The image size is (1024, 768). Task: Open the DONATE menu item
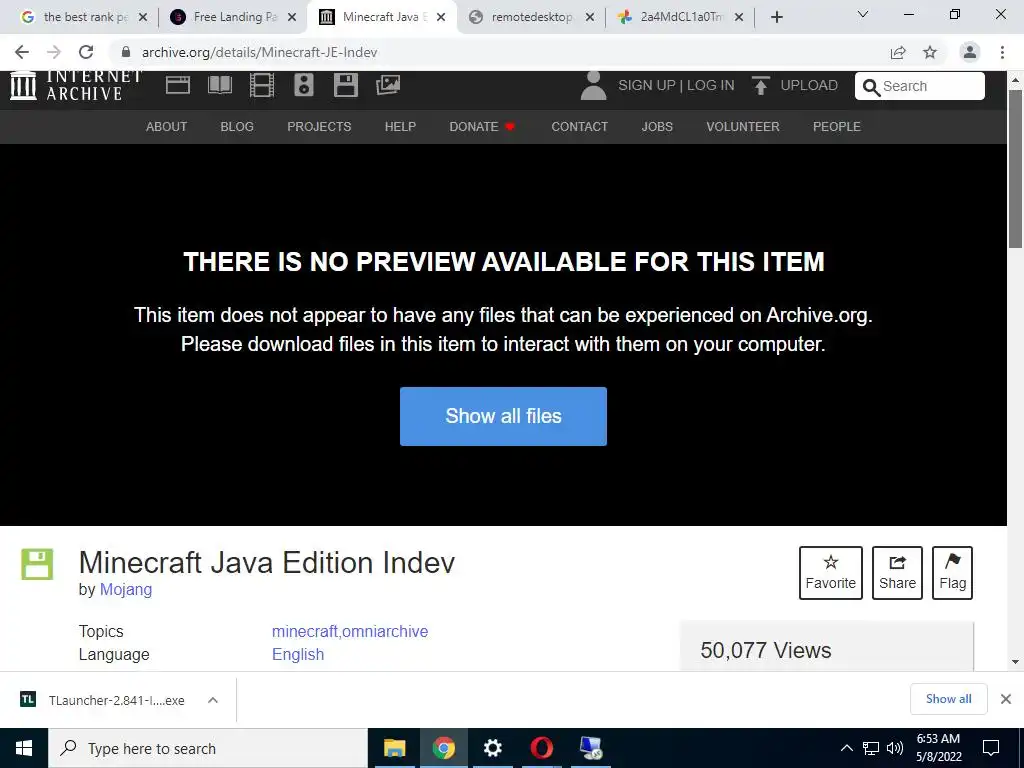483,127
